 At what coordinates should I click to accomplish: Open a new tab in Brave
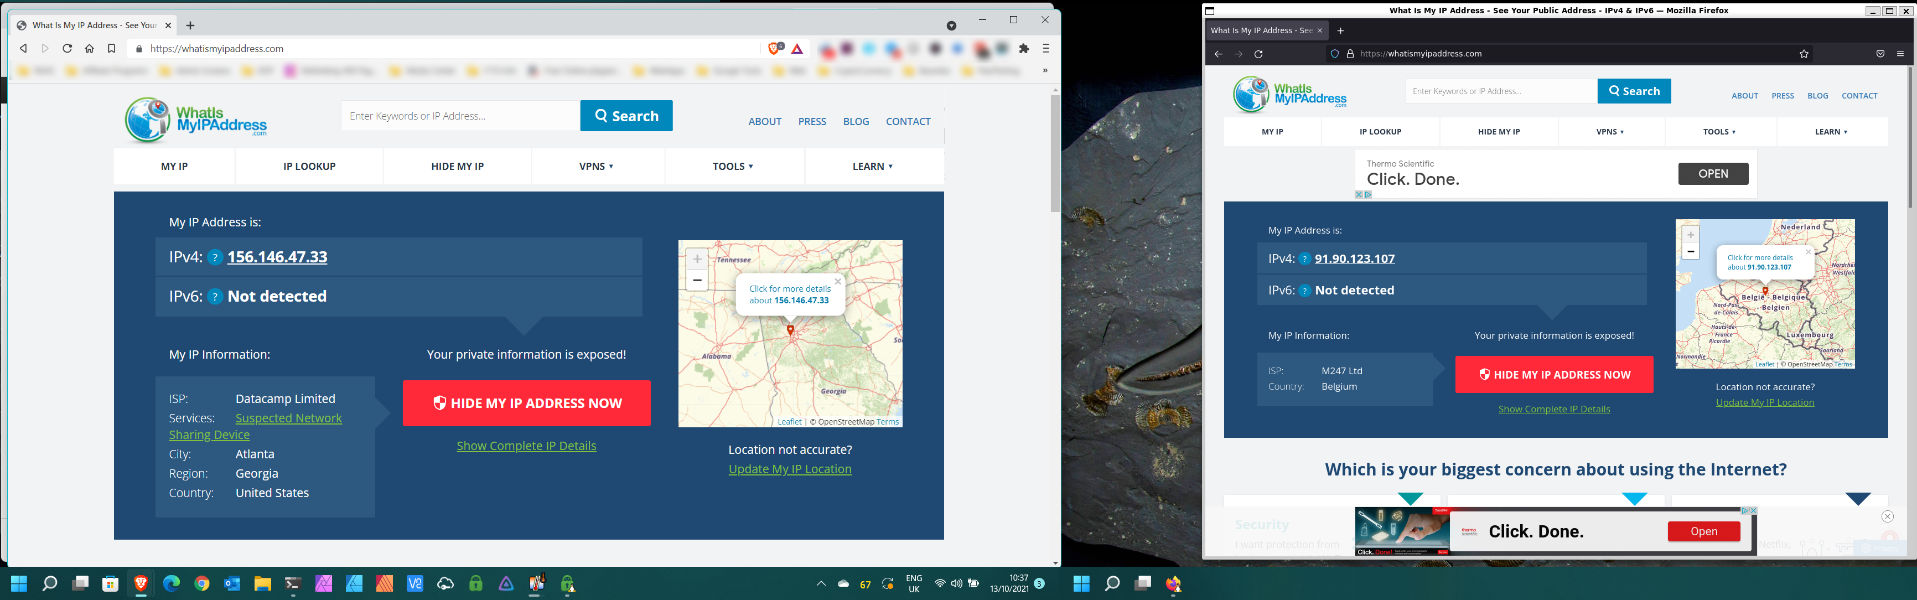coord(190,25)
